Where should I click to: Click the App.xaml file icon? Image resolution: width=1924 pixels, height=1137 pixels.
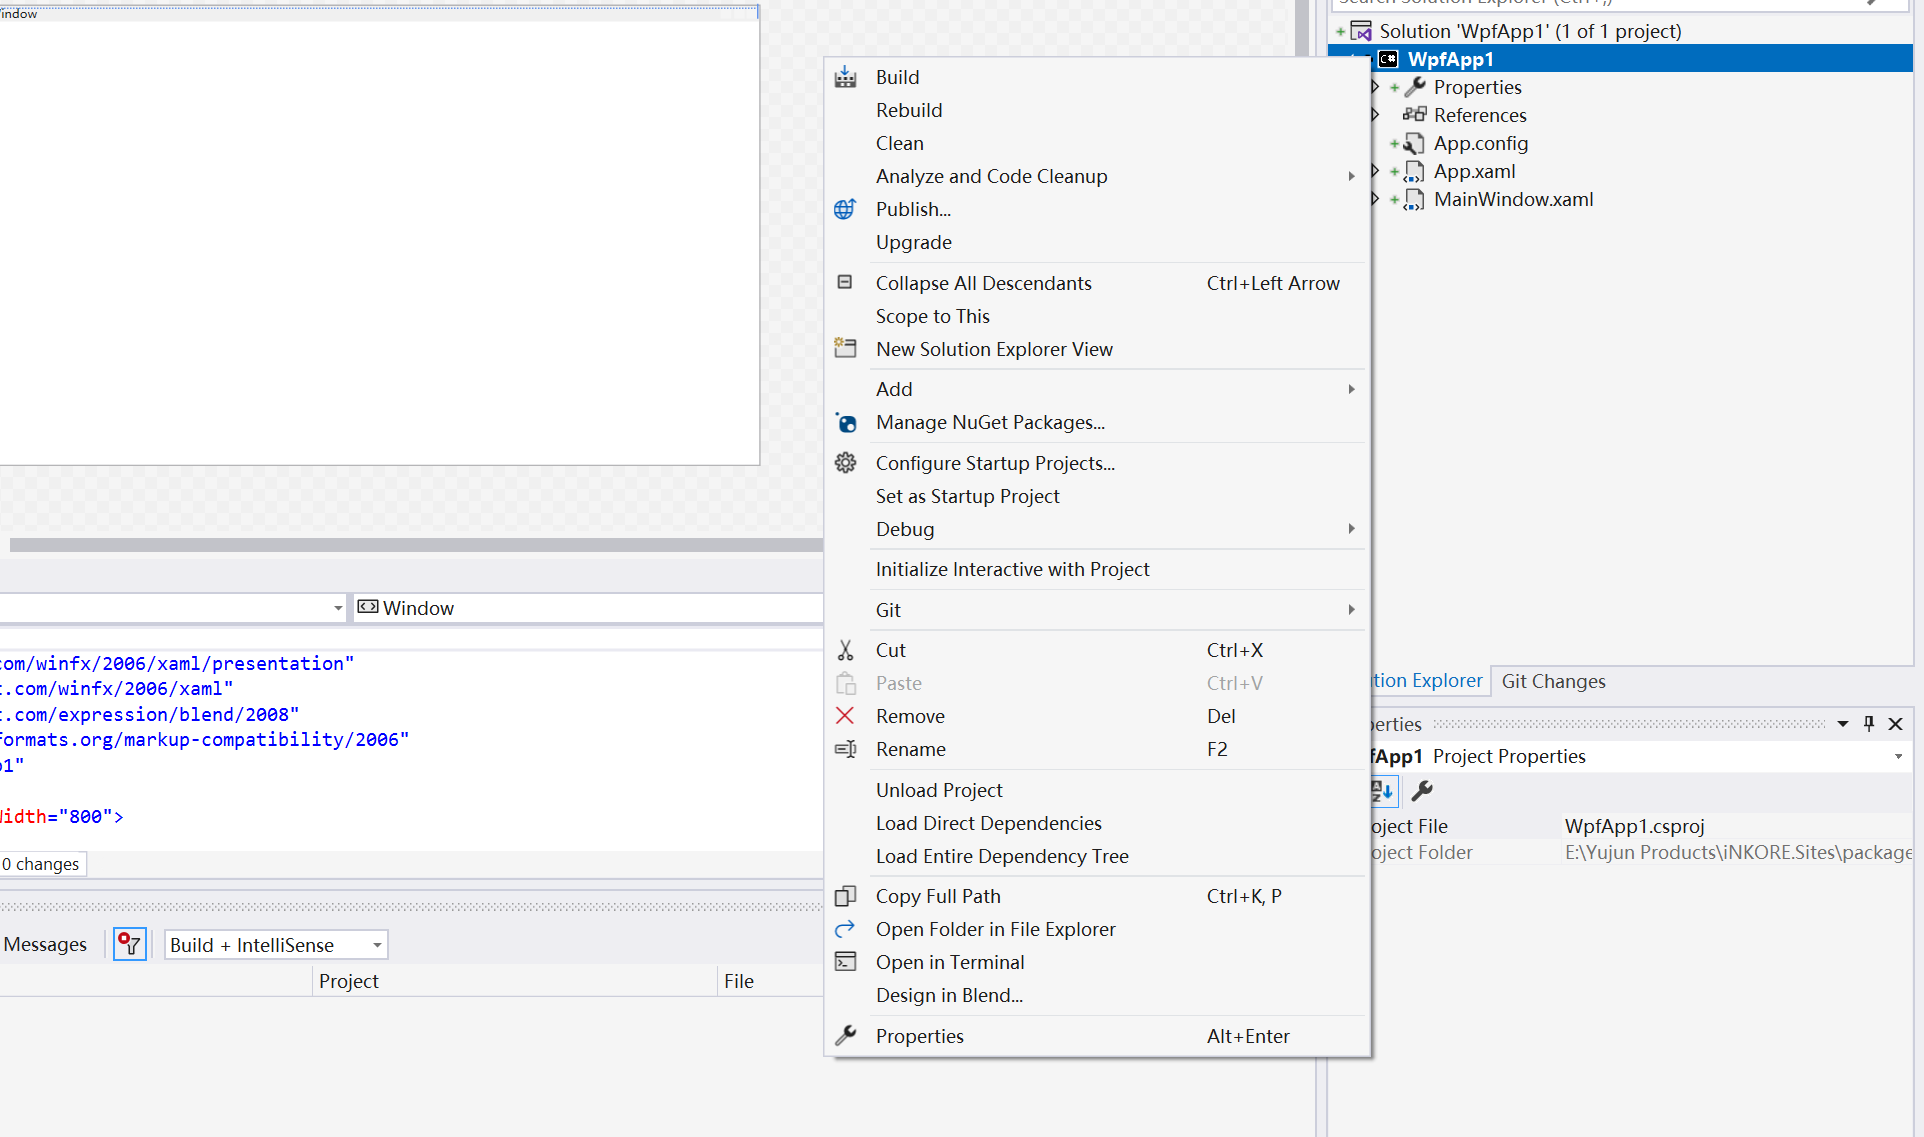click(x=1414, y=171)
